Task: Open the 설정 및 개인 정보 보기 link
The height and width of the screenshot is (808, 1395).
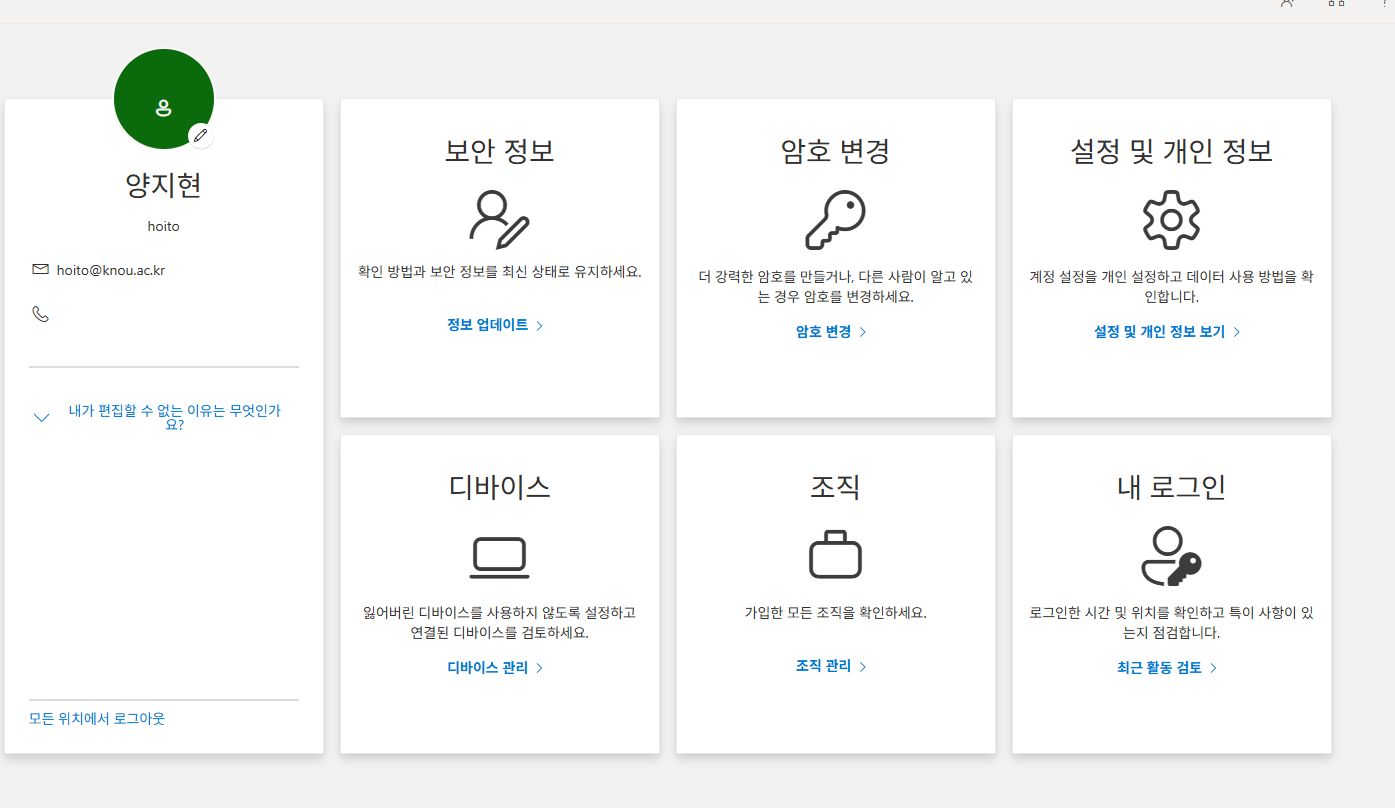Action: tap(1167, 331)
